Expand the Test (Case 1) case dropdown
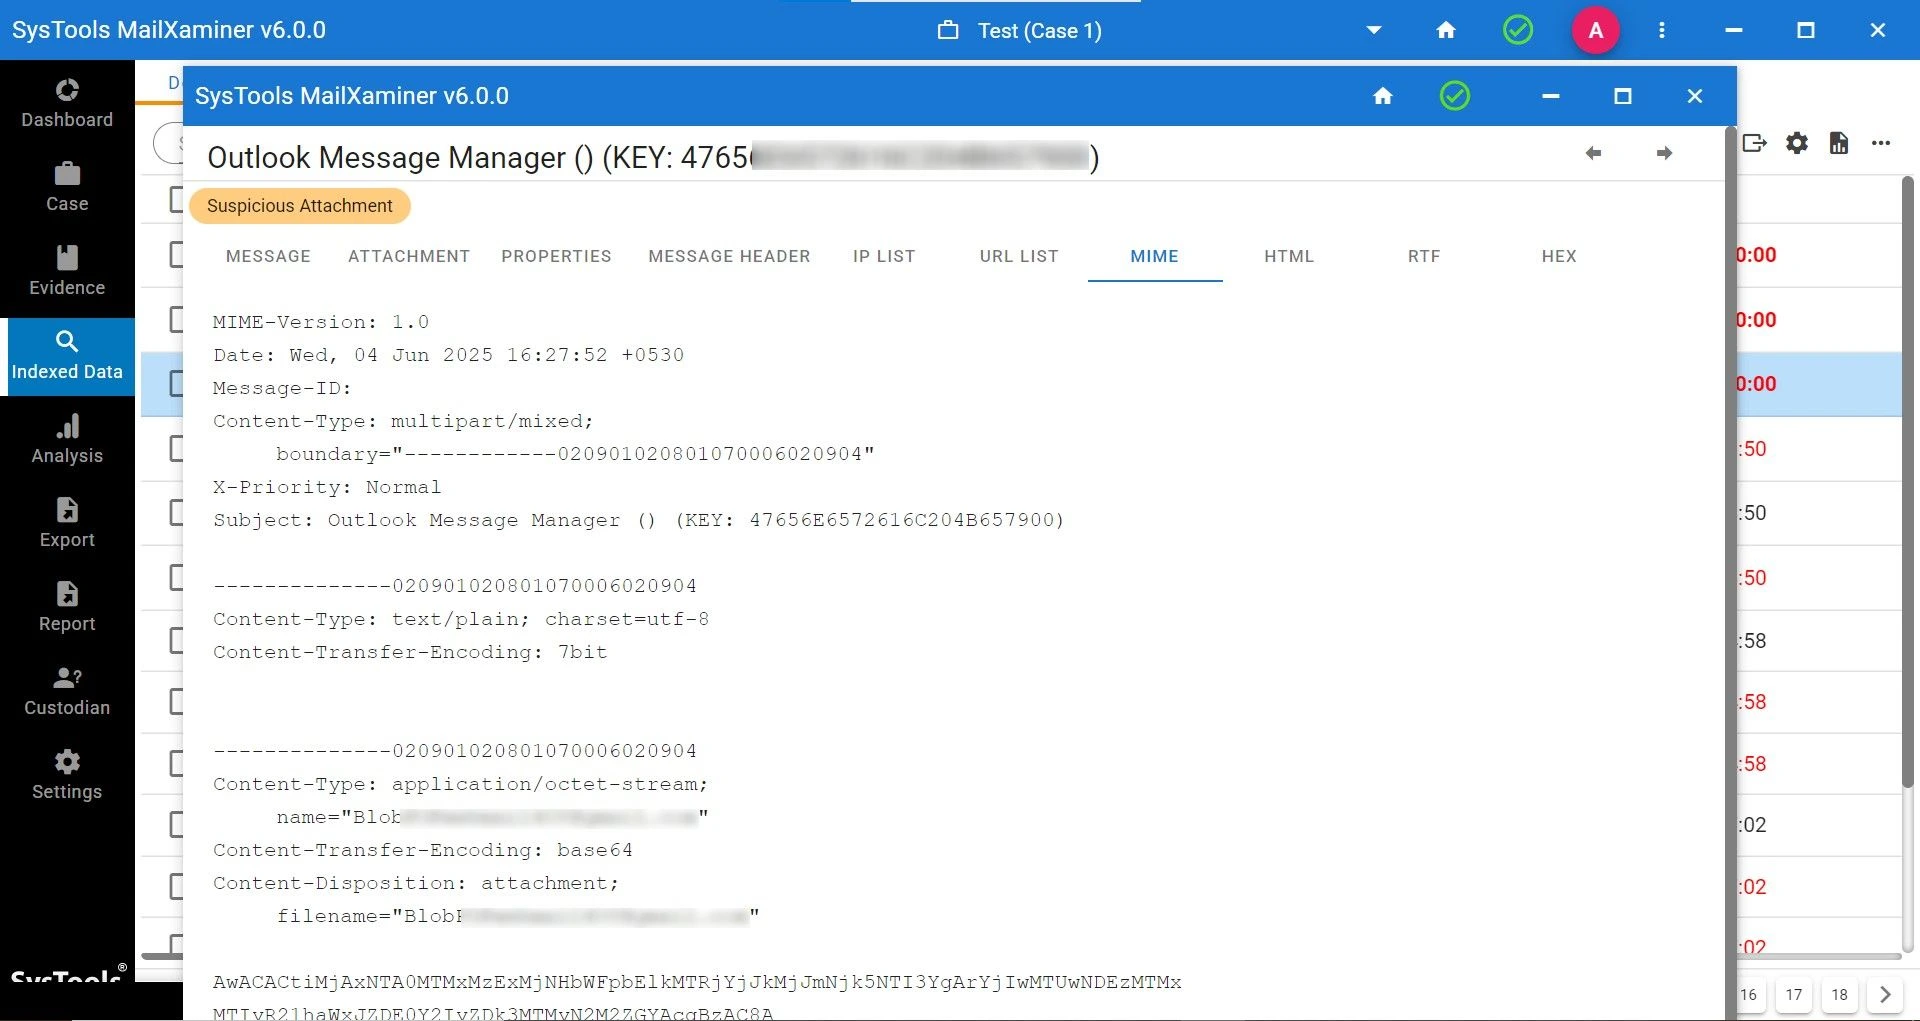 (x=1374, y=30)
